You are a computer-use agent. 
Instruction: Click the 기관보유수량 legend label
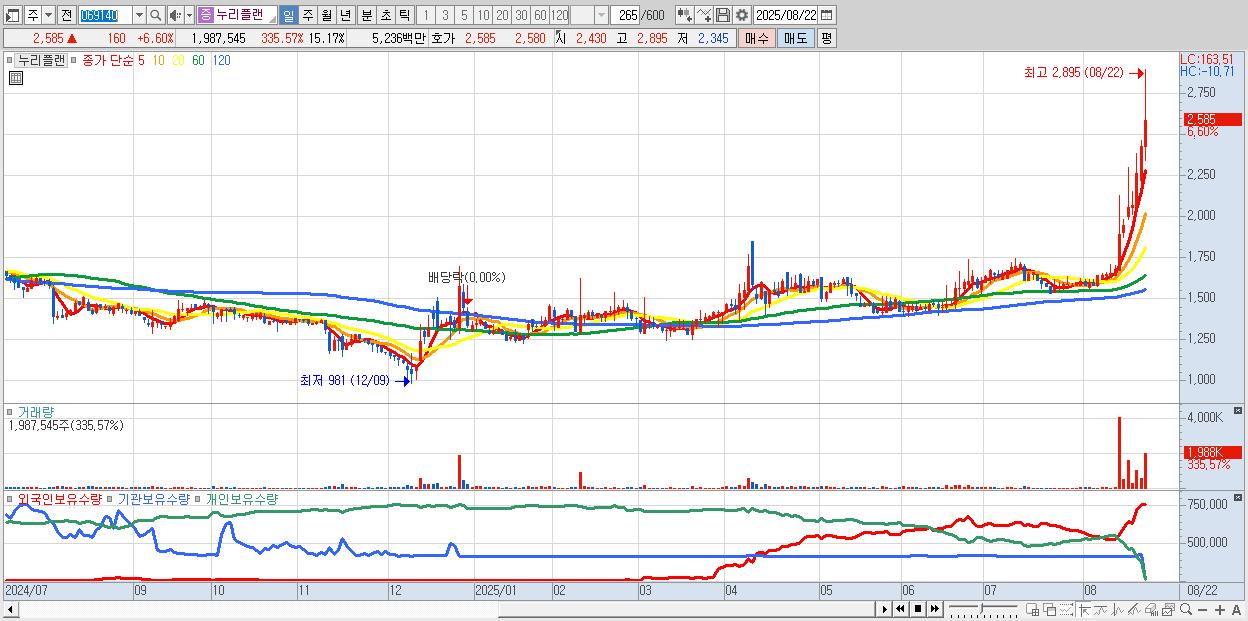(x=154, y=499)
